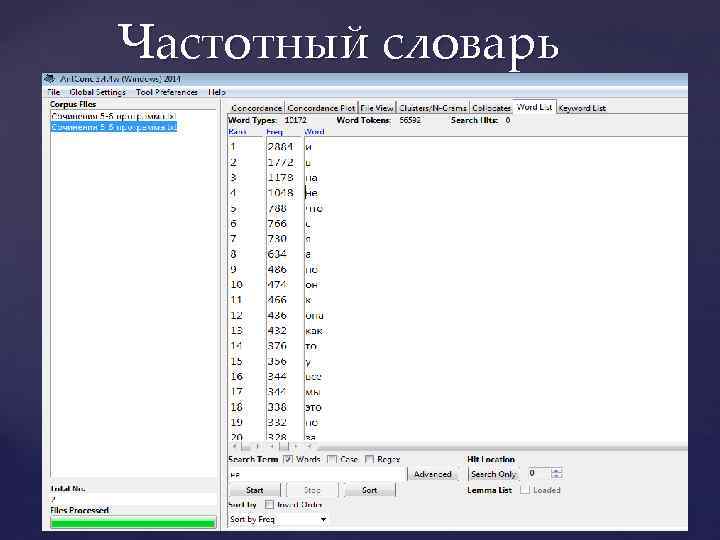
Task: Select frequency value 2884 in row 1
Action: coord(280,147)
